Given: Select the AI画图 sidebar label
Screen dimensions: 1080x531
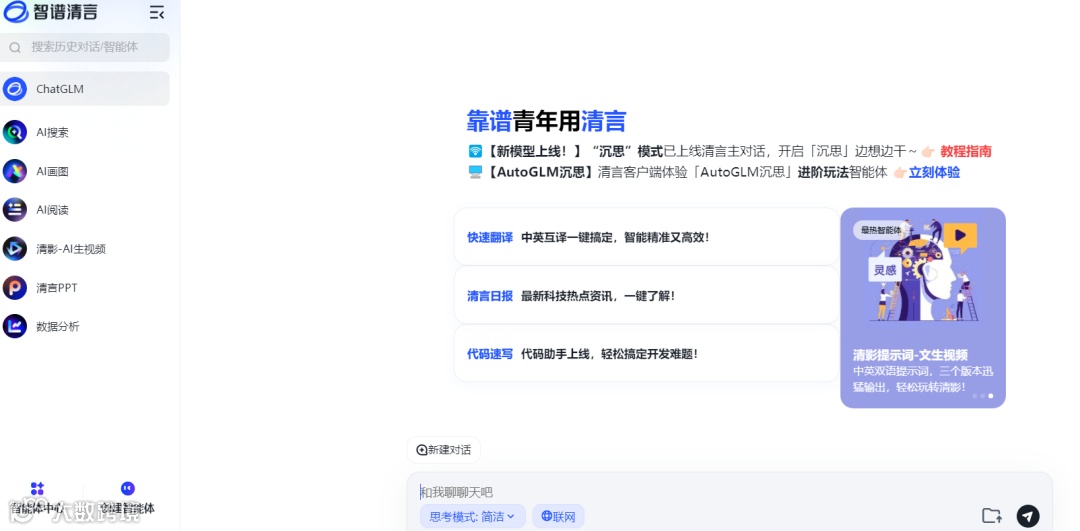Looking at the screenshot, I should coord(52,171).
